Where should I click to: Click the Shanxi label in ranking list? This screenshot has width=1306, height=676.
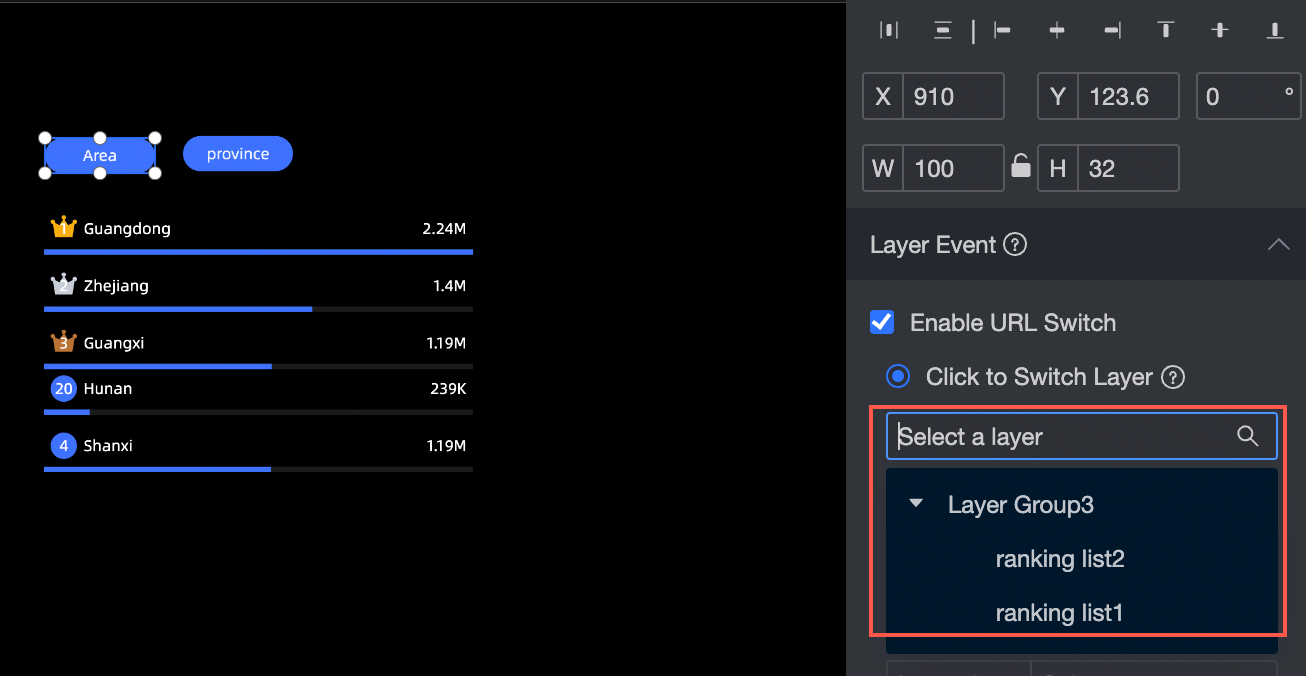pos(108,445)
